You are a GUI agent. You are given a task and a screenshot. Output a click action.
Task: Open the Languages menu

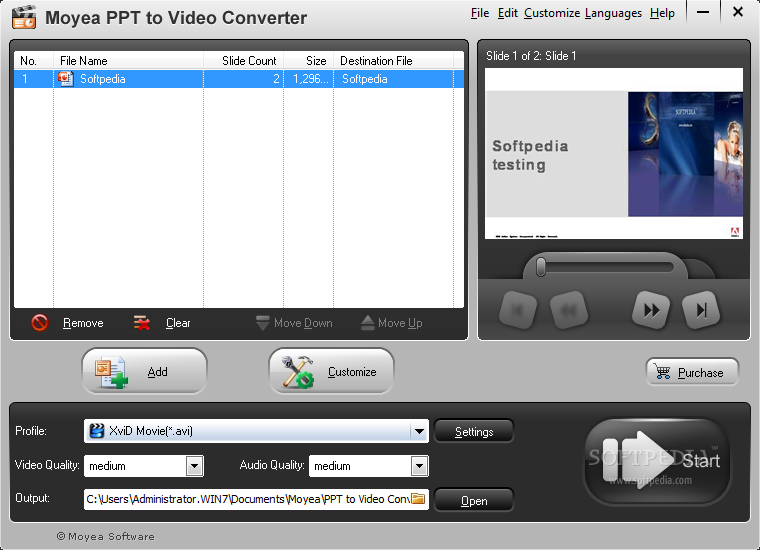pos(613,13)
